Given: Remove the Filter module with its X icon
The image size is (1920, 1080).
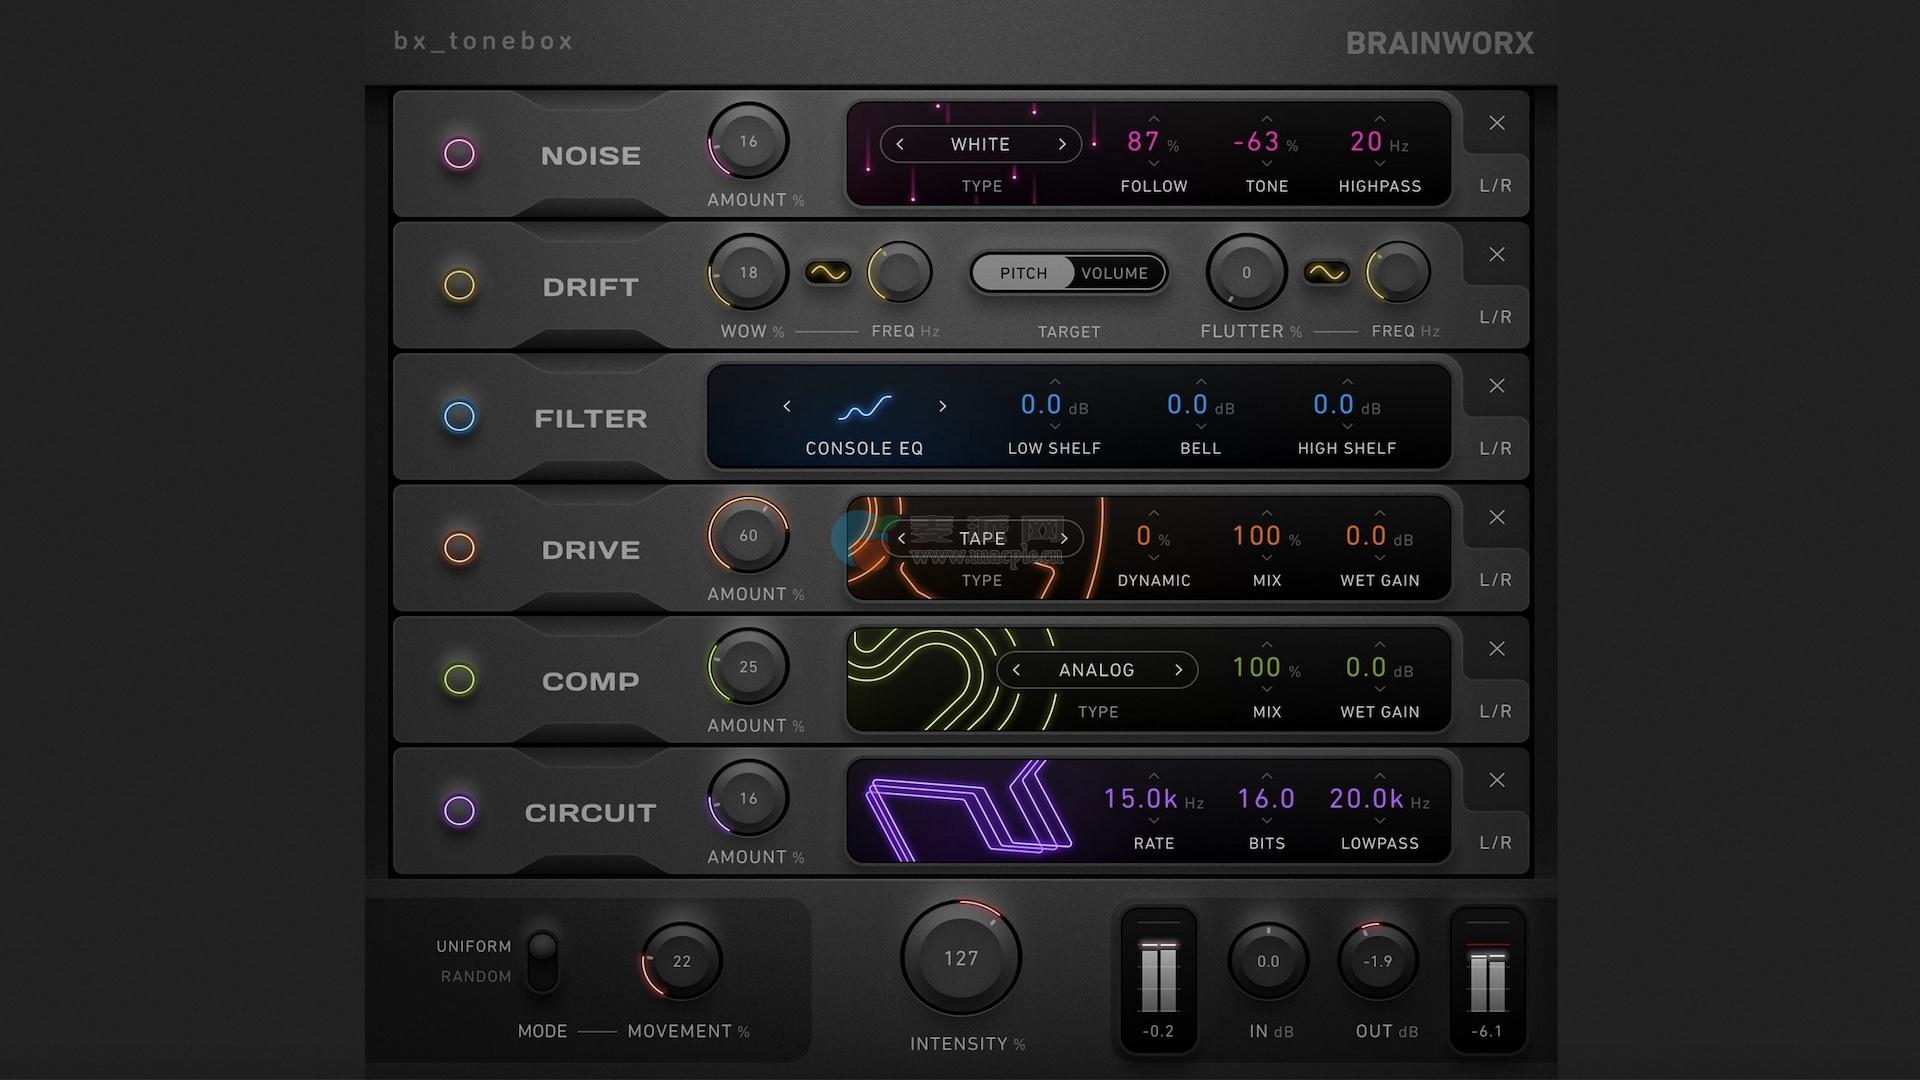Looking at the screenshot, I should pos(1496,386).
